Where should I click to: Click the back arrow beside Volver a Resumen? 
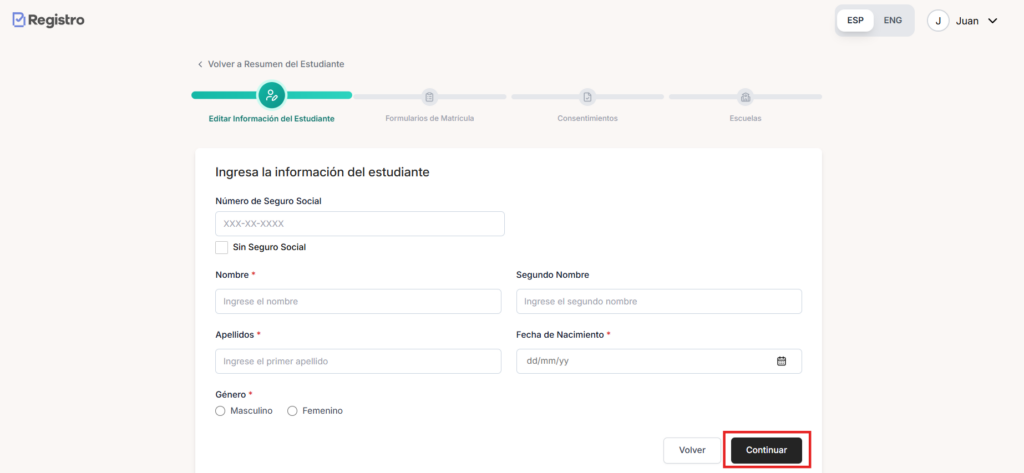pos(200,64)
